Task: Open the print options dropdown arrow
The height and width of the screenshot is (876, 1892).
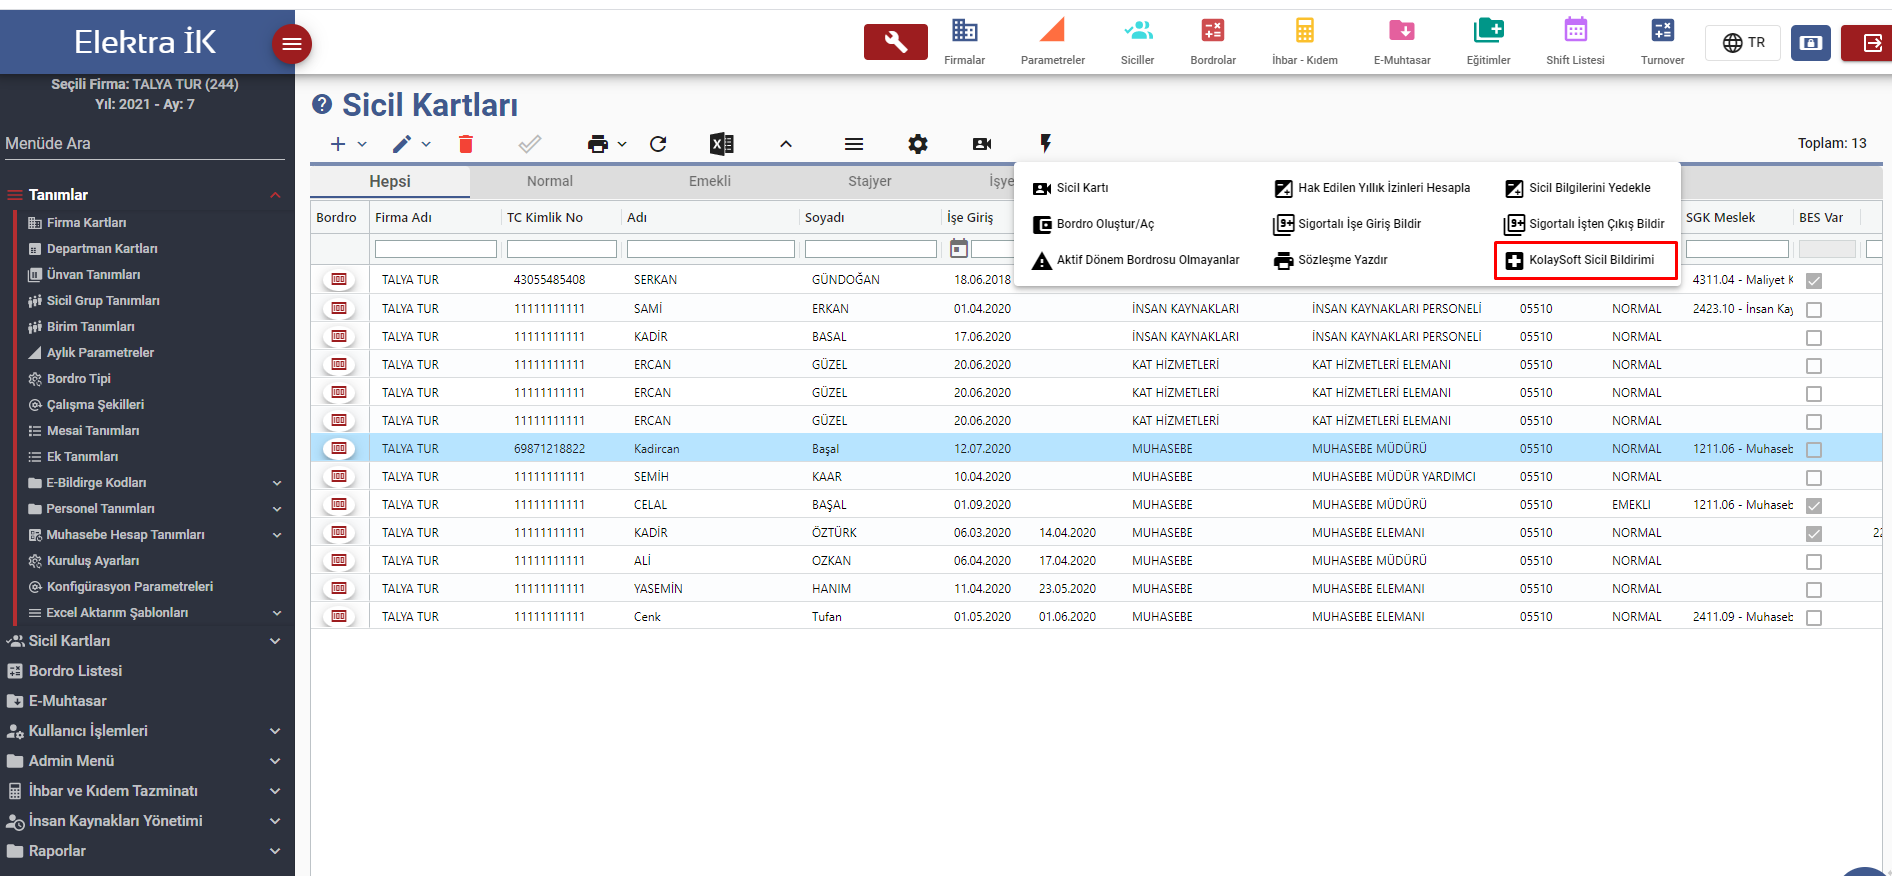Action: 622,144
